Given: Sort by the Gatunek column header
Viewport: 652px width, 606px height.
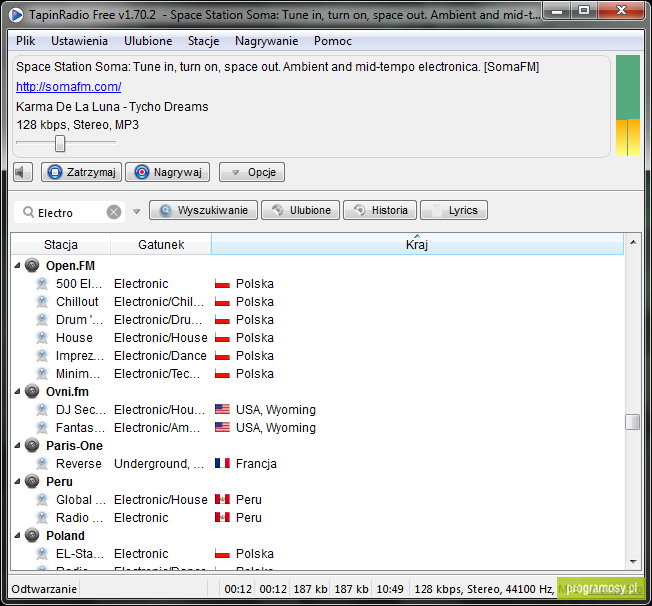Looking at the screenshot, I should (x=161, y=244).
